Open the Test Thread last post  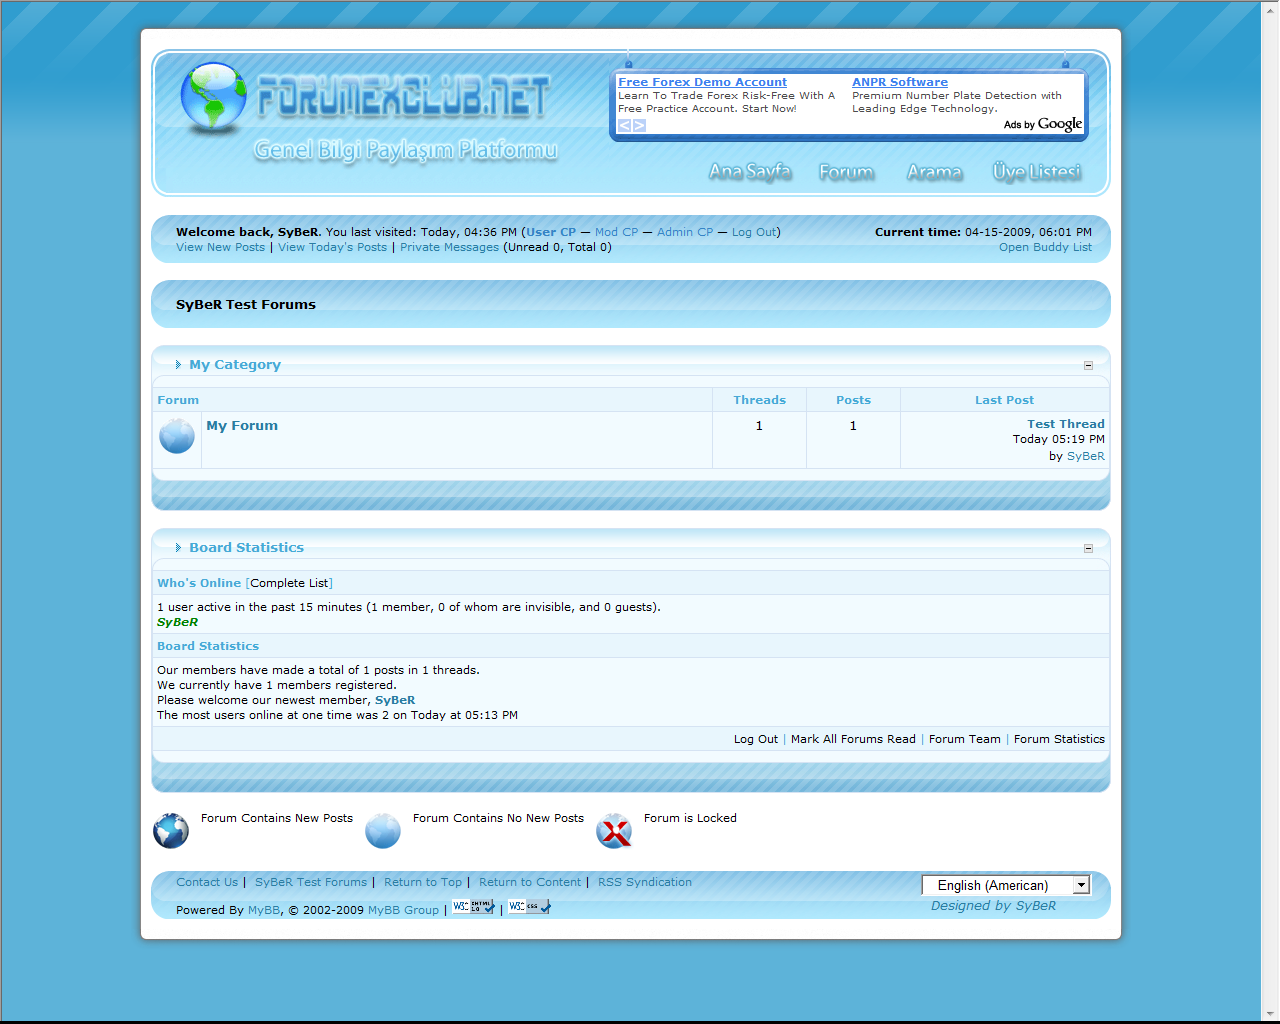point(1066,424)
